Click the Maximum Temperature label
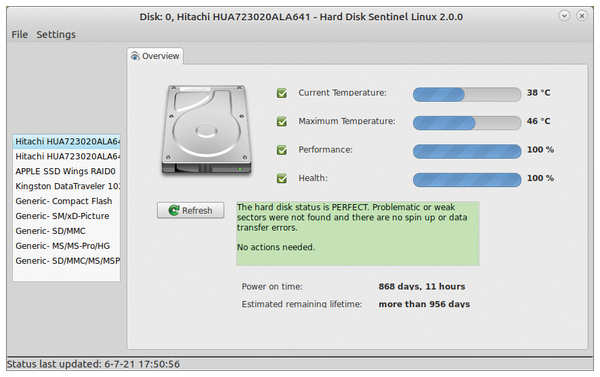This screenshot has height=377, width=600. 347,121
